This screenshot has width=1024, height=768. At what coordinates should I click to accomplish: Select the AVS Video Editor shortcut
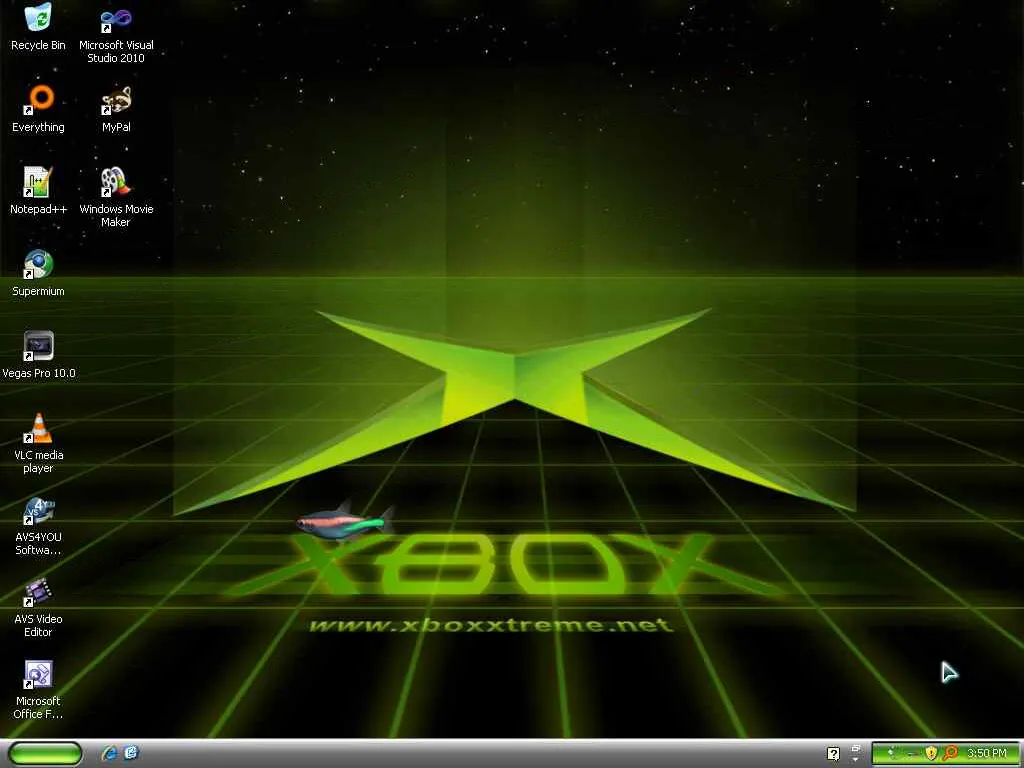click(38, 607)
